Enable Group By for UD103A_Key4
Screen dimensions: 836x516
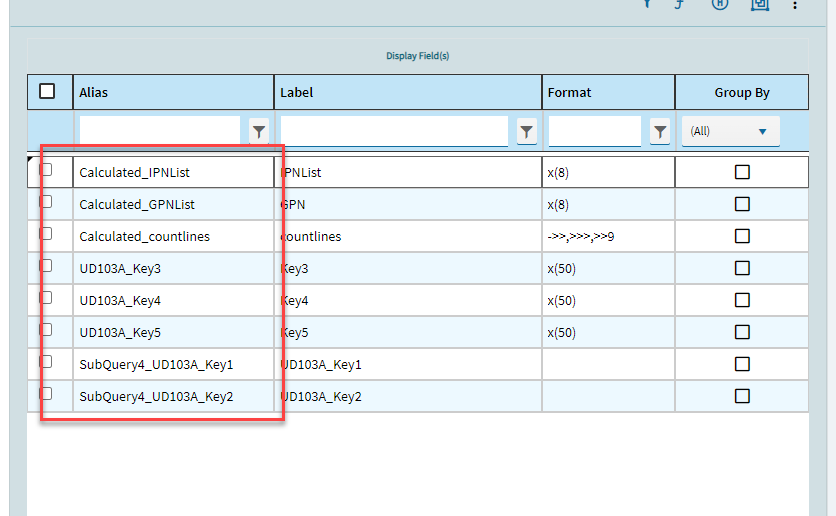742,300
